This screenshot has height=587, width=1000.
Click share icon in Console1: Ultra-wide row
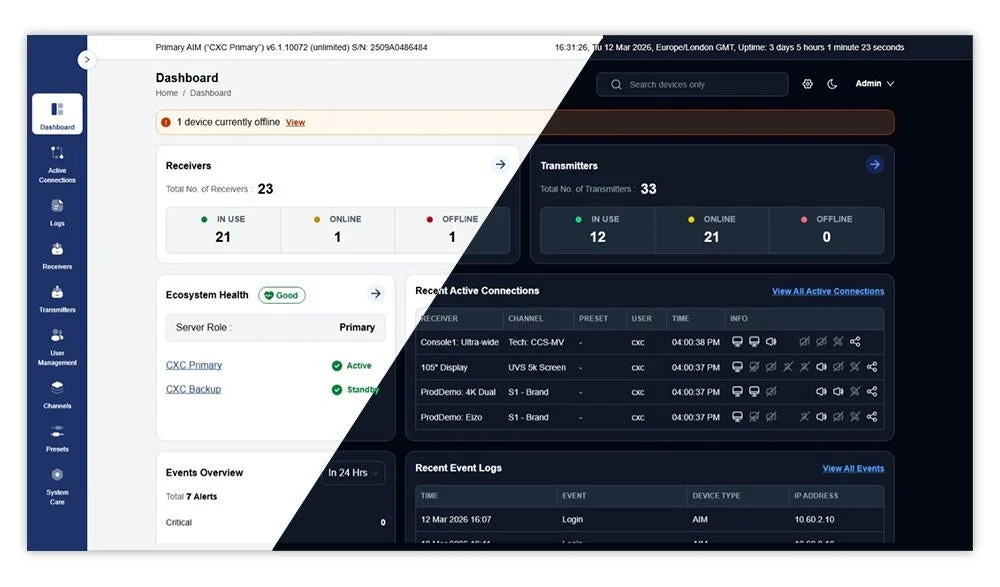coord(855,342)
